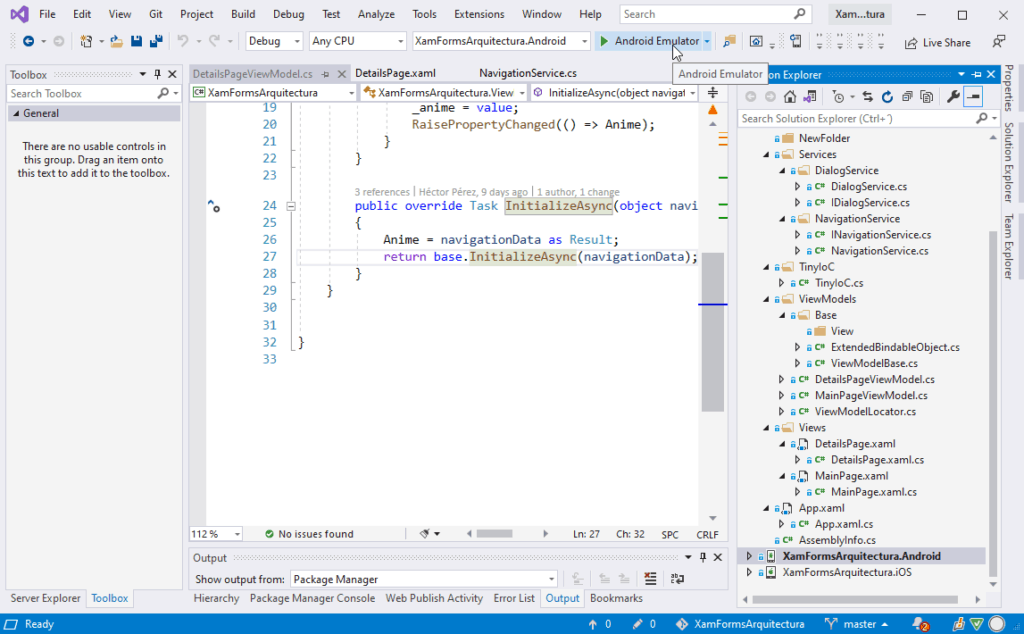Click the Save All icon
This screenshot has width=1024, height=634.
coord(155,41)
